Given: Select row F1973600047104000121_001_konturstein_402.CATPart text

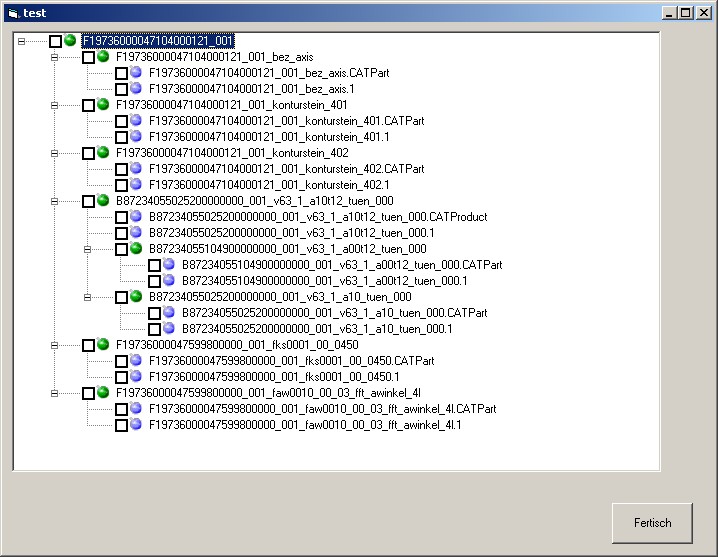Looking at the screenshot, I should coord(287,169).
